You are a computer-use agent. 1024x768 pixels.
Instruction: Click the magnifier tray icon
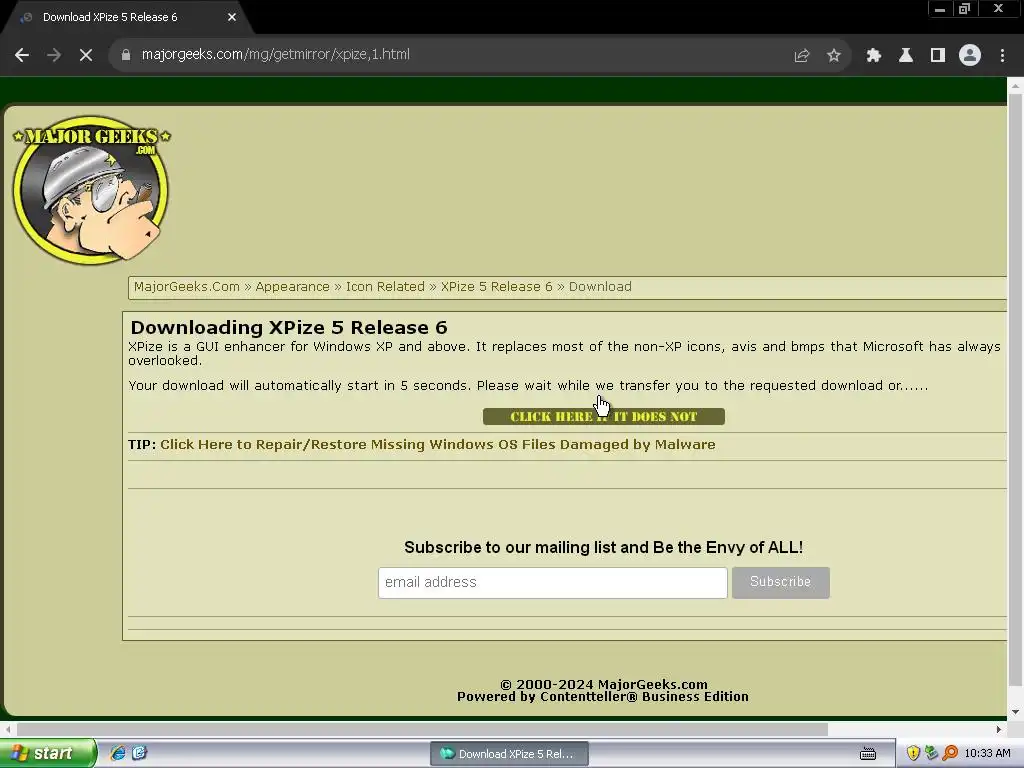click(950, 754)
